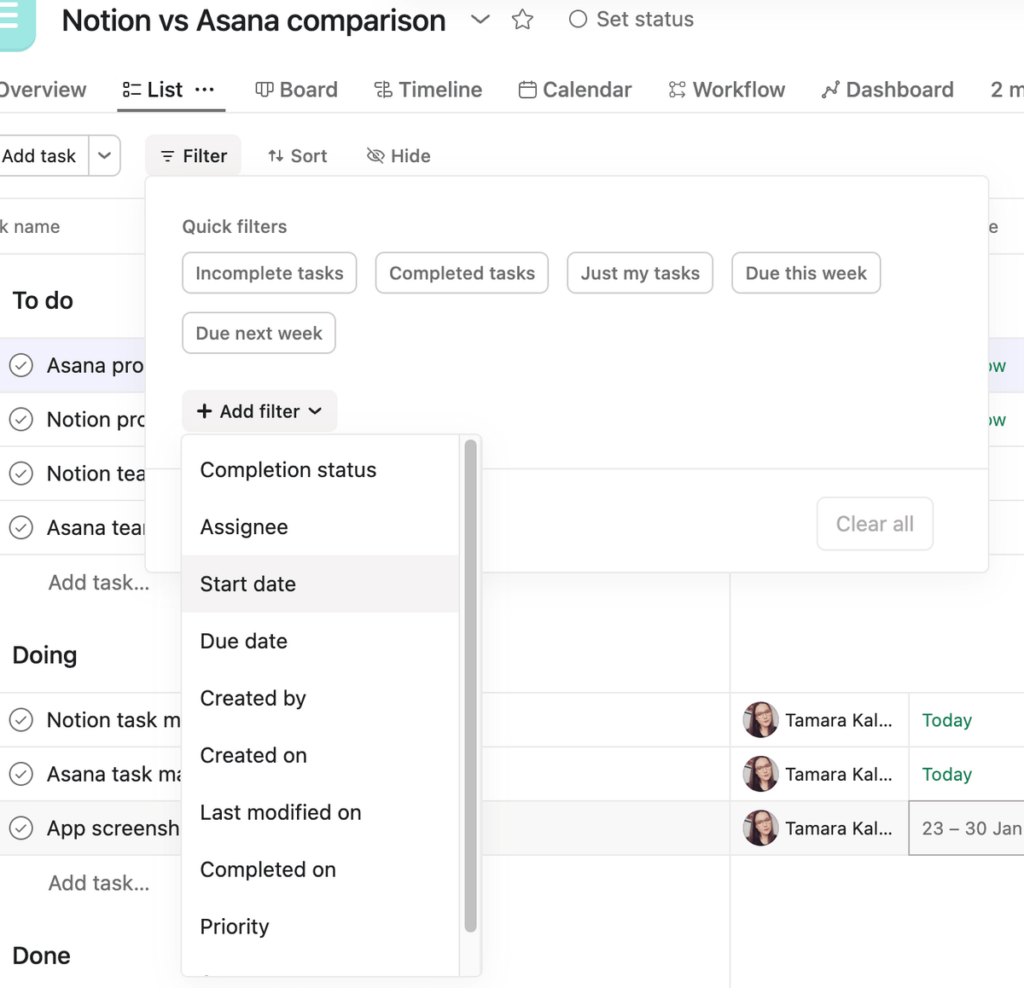This screenshot has height=988, width=1024.
Task: Click the Hide fields icon
Action: click(x=374, y=155)
